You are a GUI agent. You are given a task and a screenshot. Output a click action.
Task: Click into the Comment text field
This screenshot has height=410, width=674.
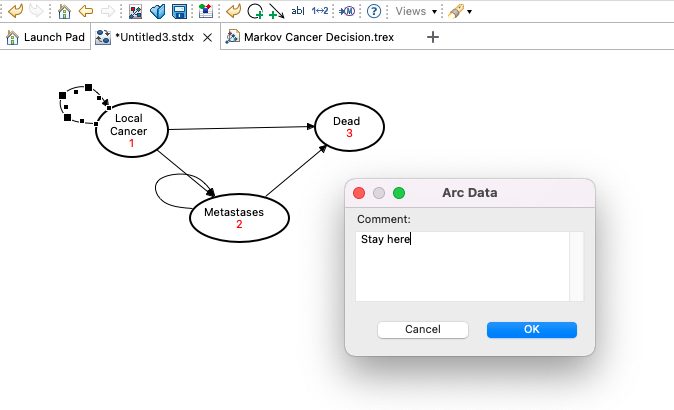(460, 265)
